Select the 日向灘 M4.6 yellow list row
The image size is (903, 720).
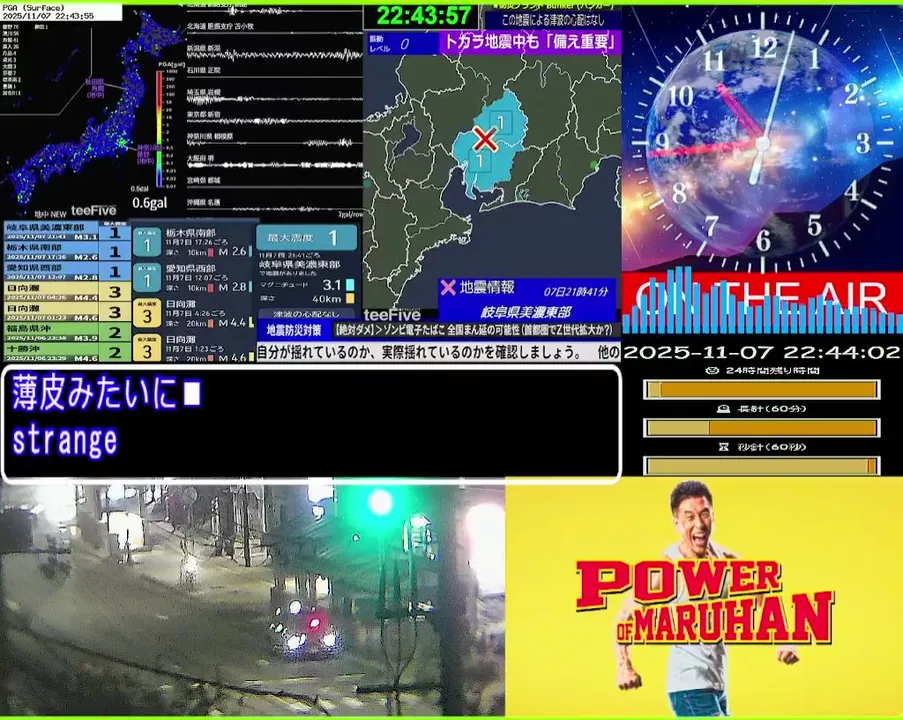[67, 312]
